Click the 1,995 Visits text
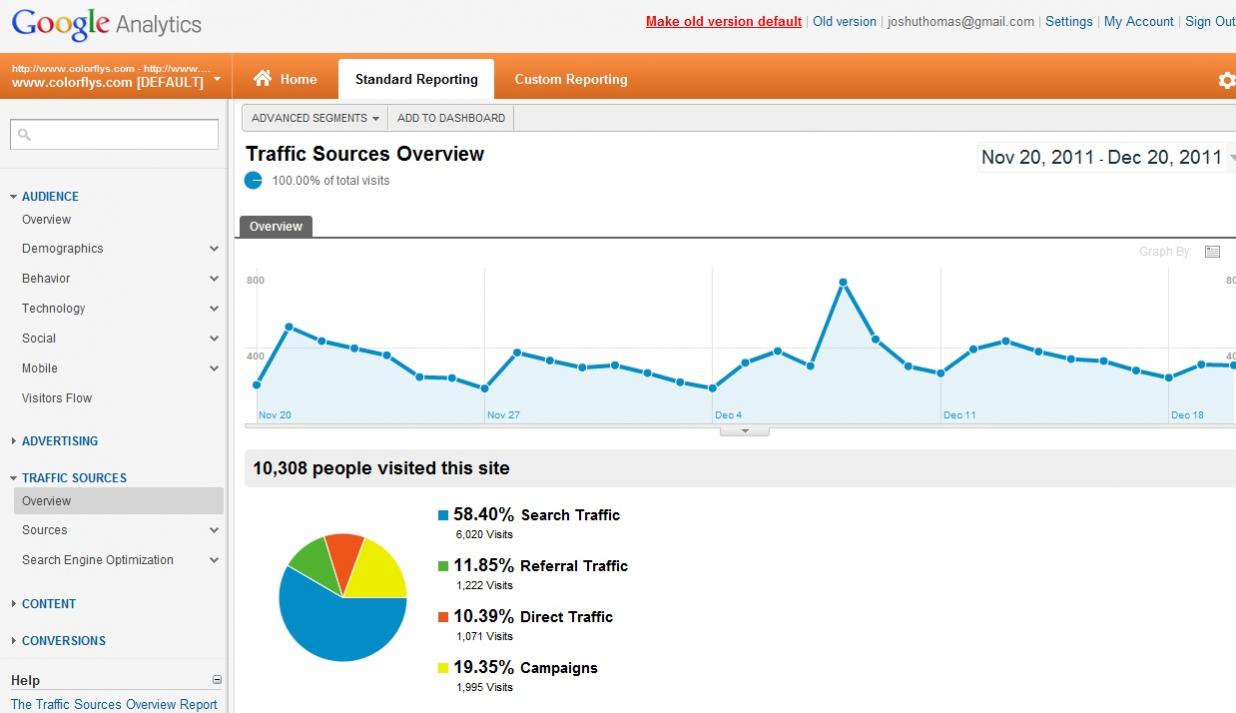1236x713 pixels. tap(484, 687)
